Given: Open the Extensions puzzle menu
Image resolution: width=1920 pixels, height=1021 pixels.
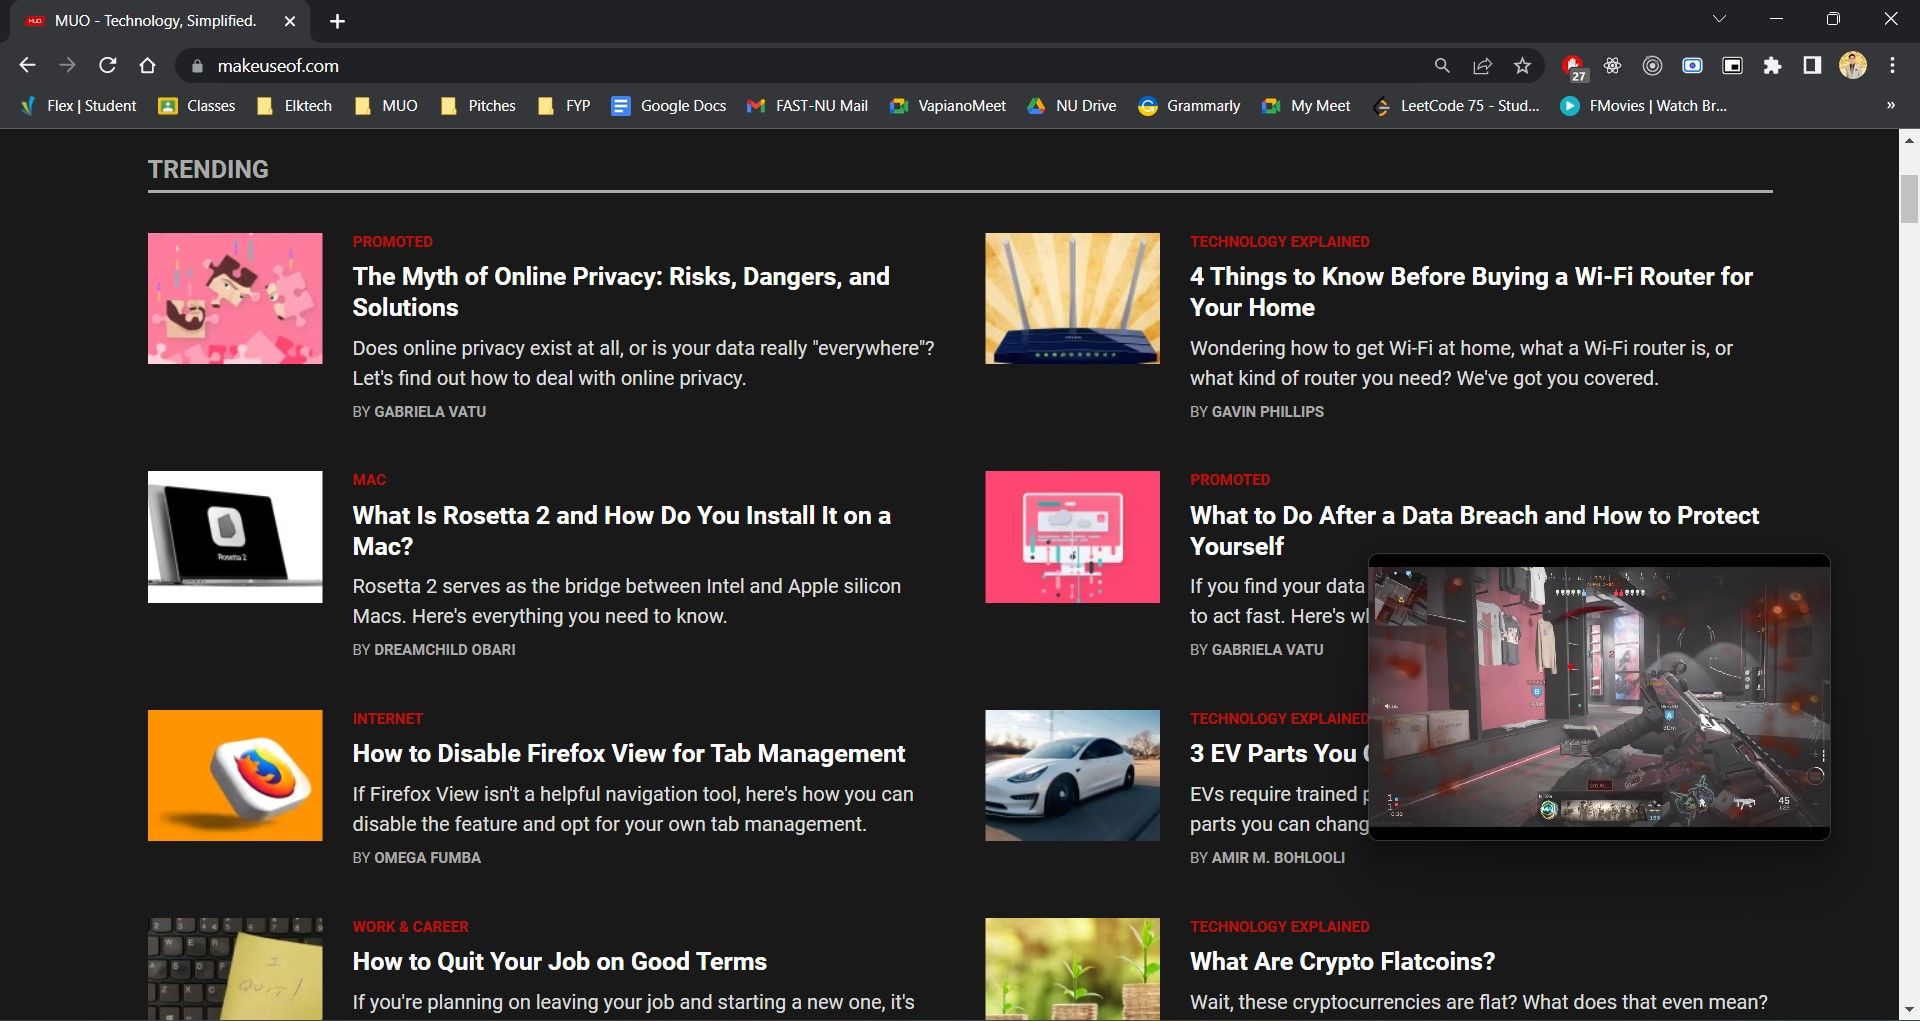Looking at the screenshot, I should click(1772, 65).
